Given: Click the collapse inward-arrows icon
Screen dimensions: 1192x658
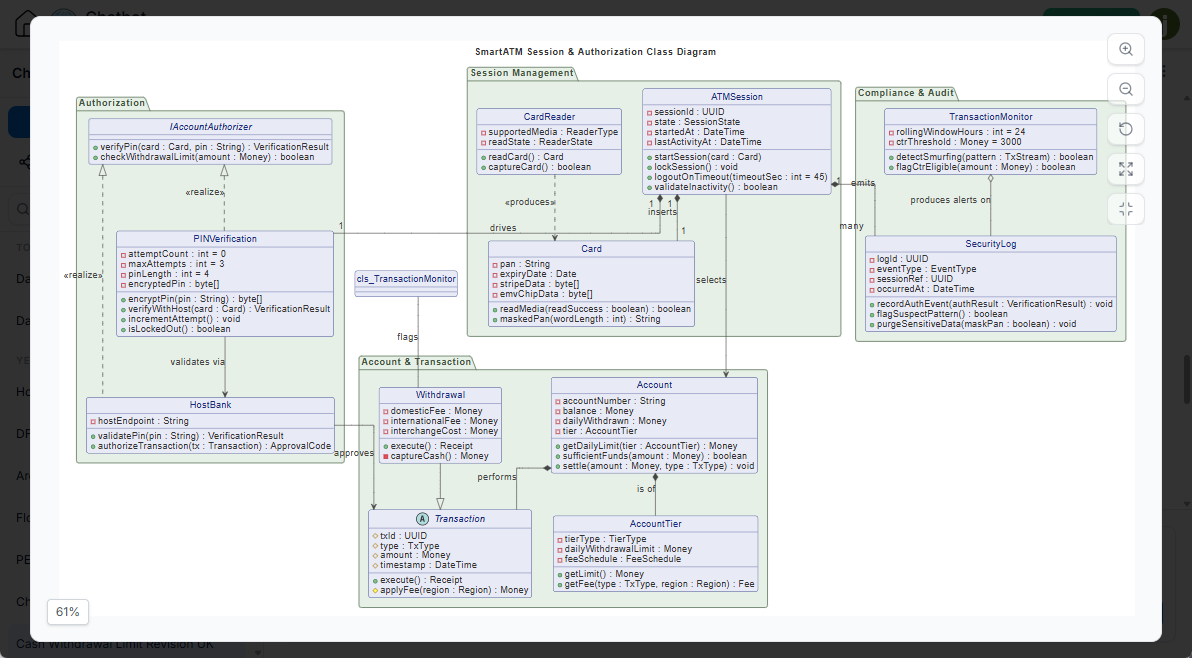Looking at the screenshot, I should [1126, 208].
